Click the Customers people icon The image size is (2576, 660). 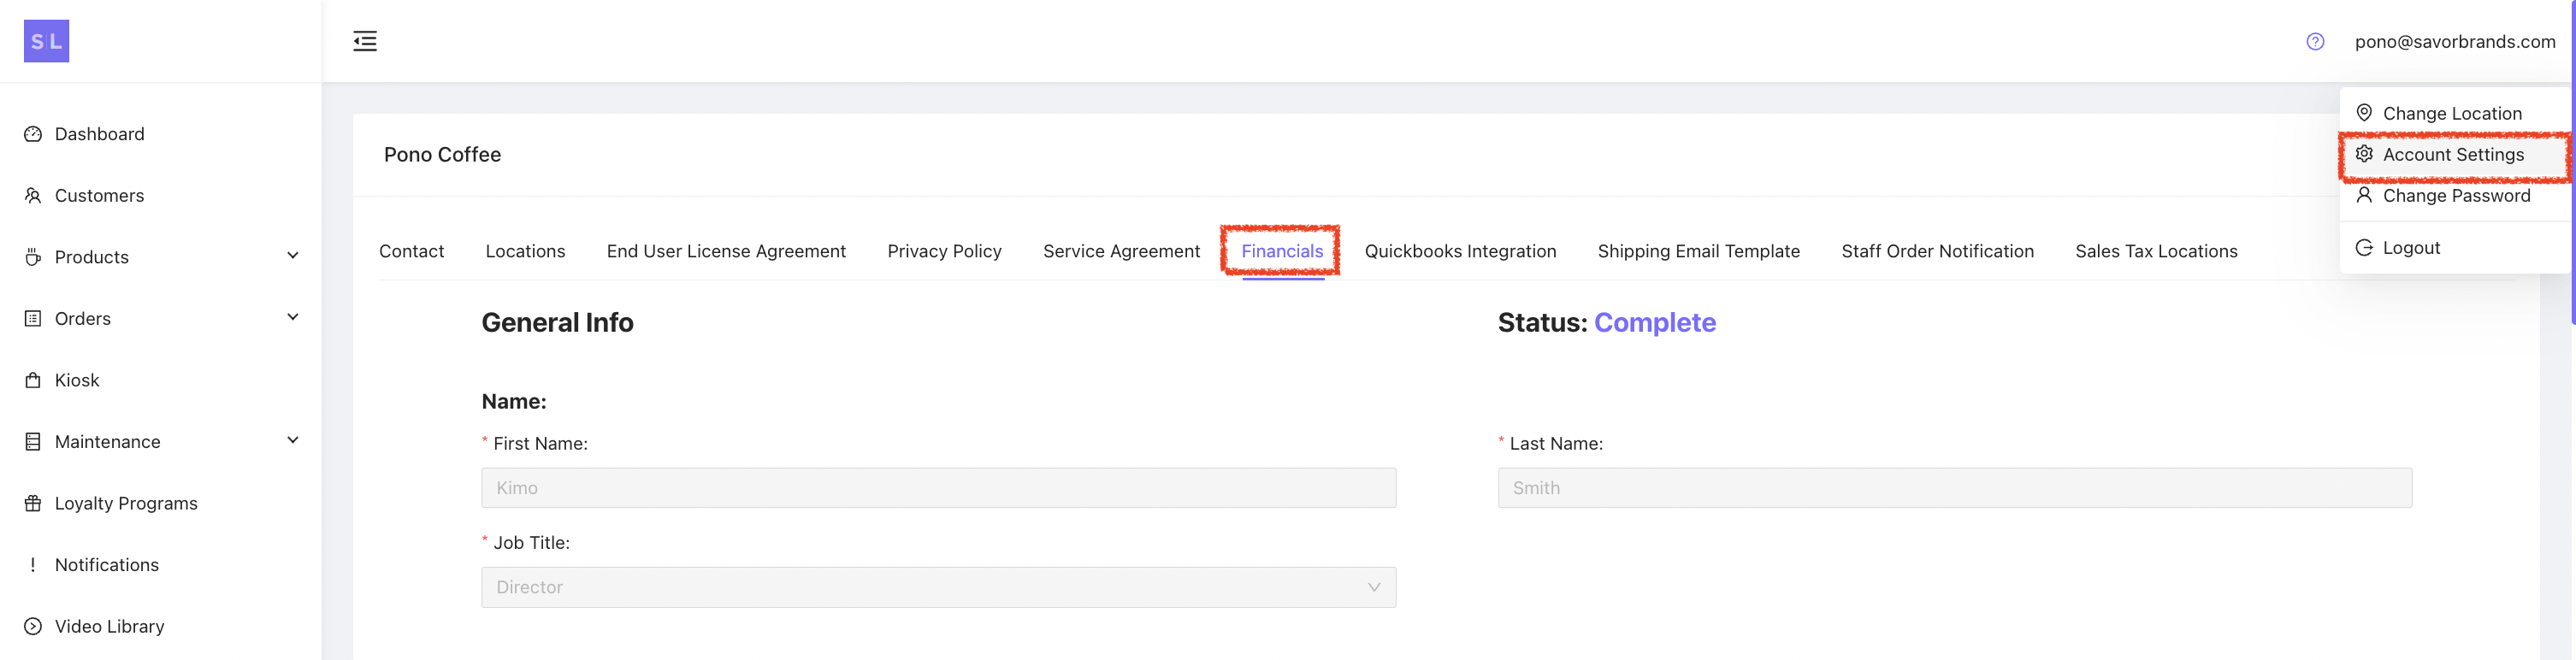(x=33, y=196)
